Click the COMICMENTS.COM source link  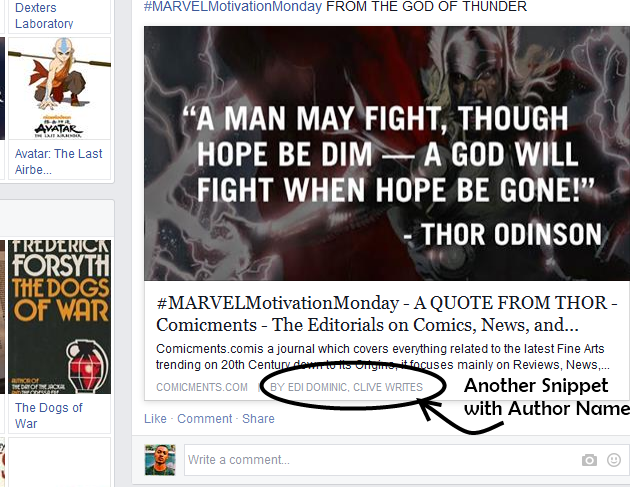202,387
